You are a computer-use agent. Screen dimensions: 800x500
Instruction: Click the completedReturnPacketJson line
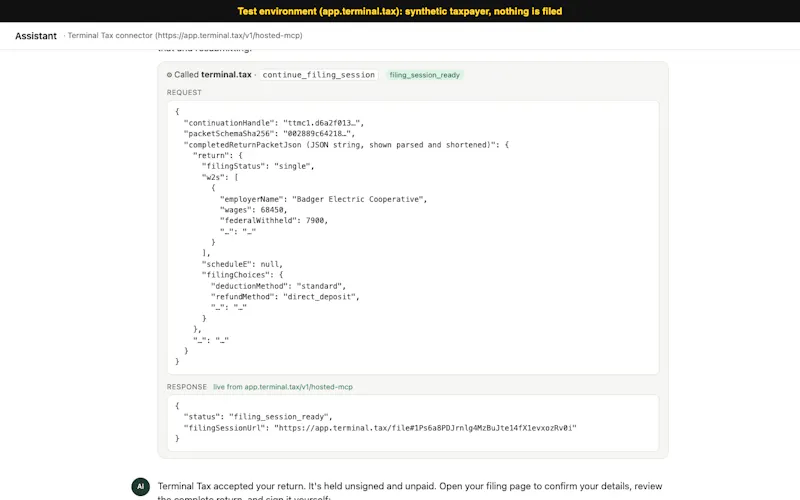pyautogui.click(x=346, y=145)
